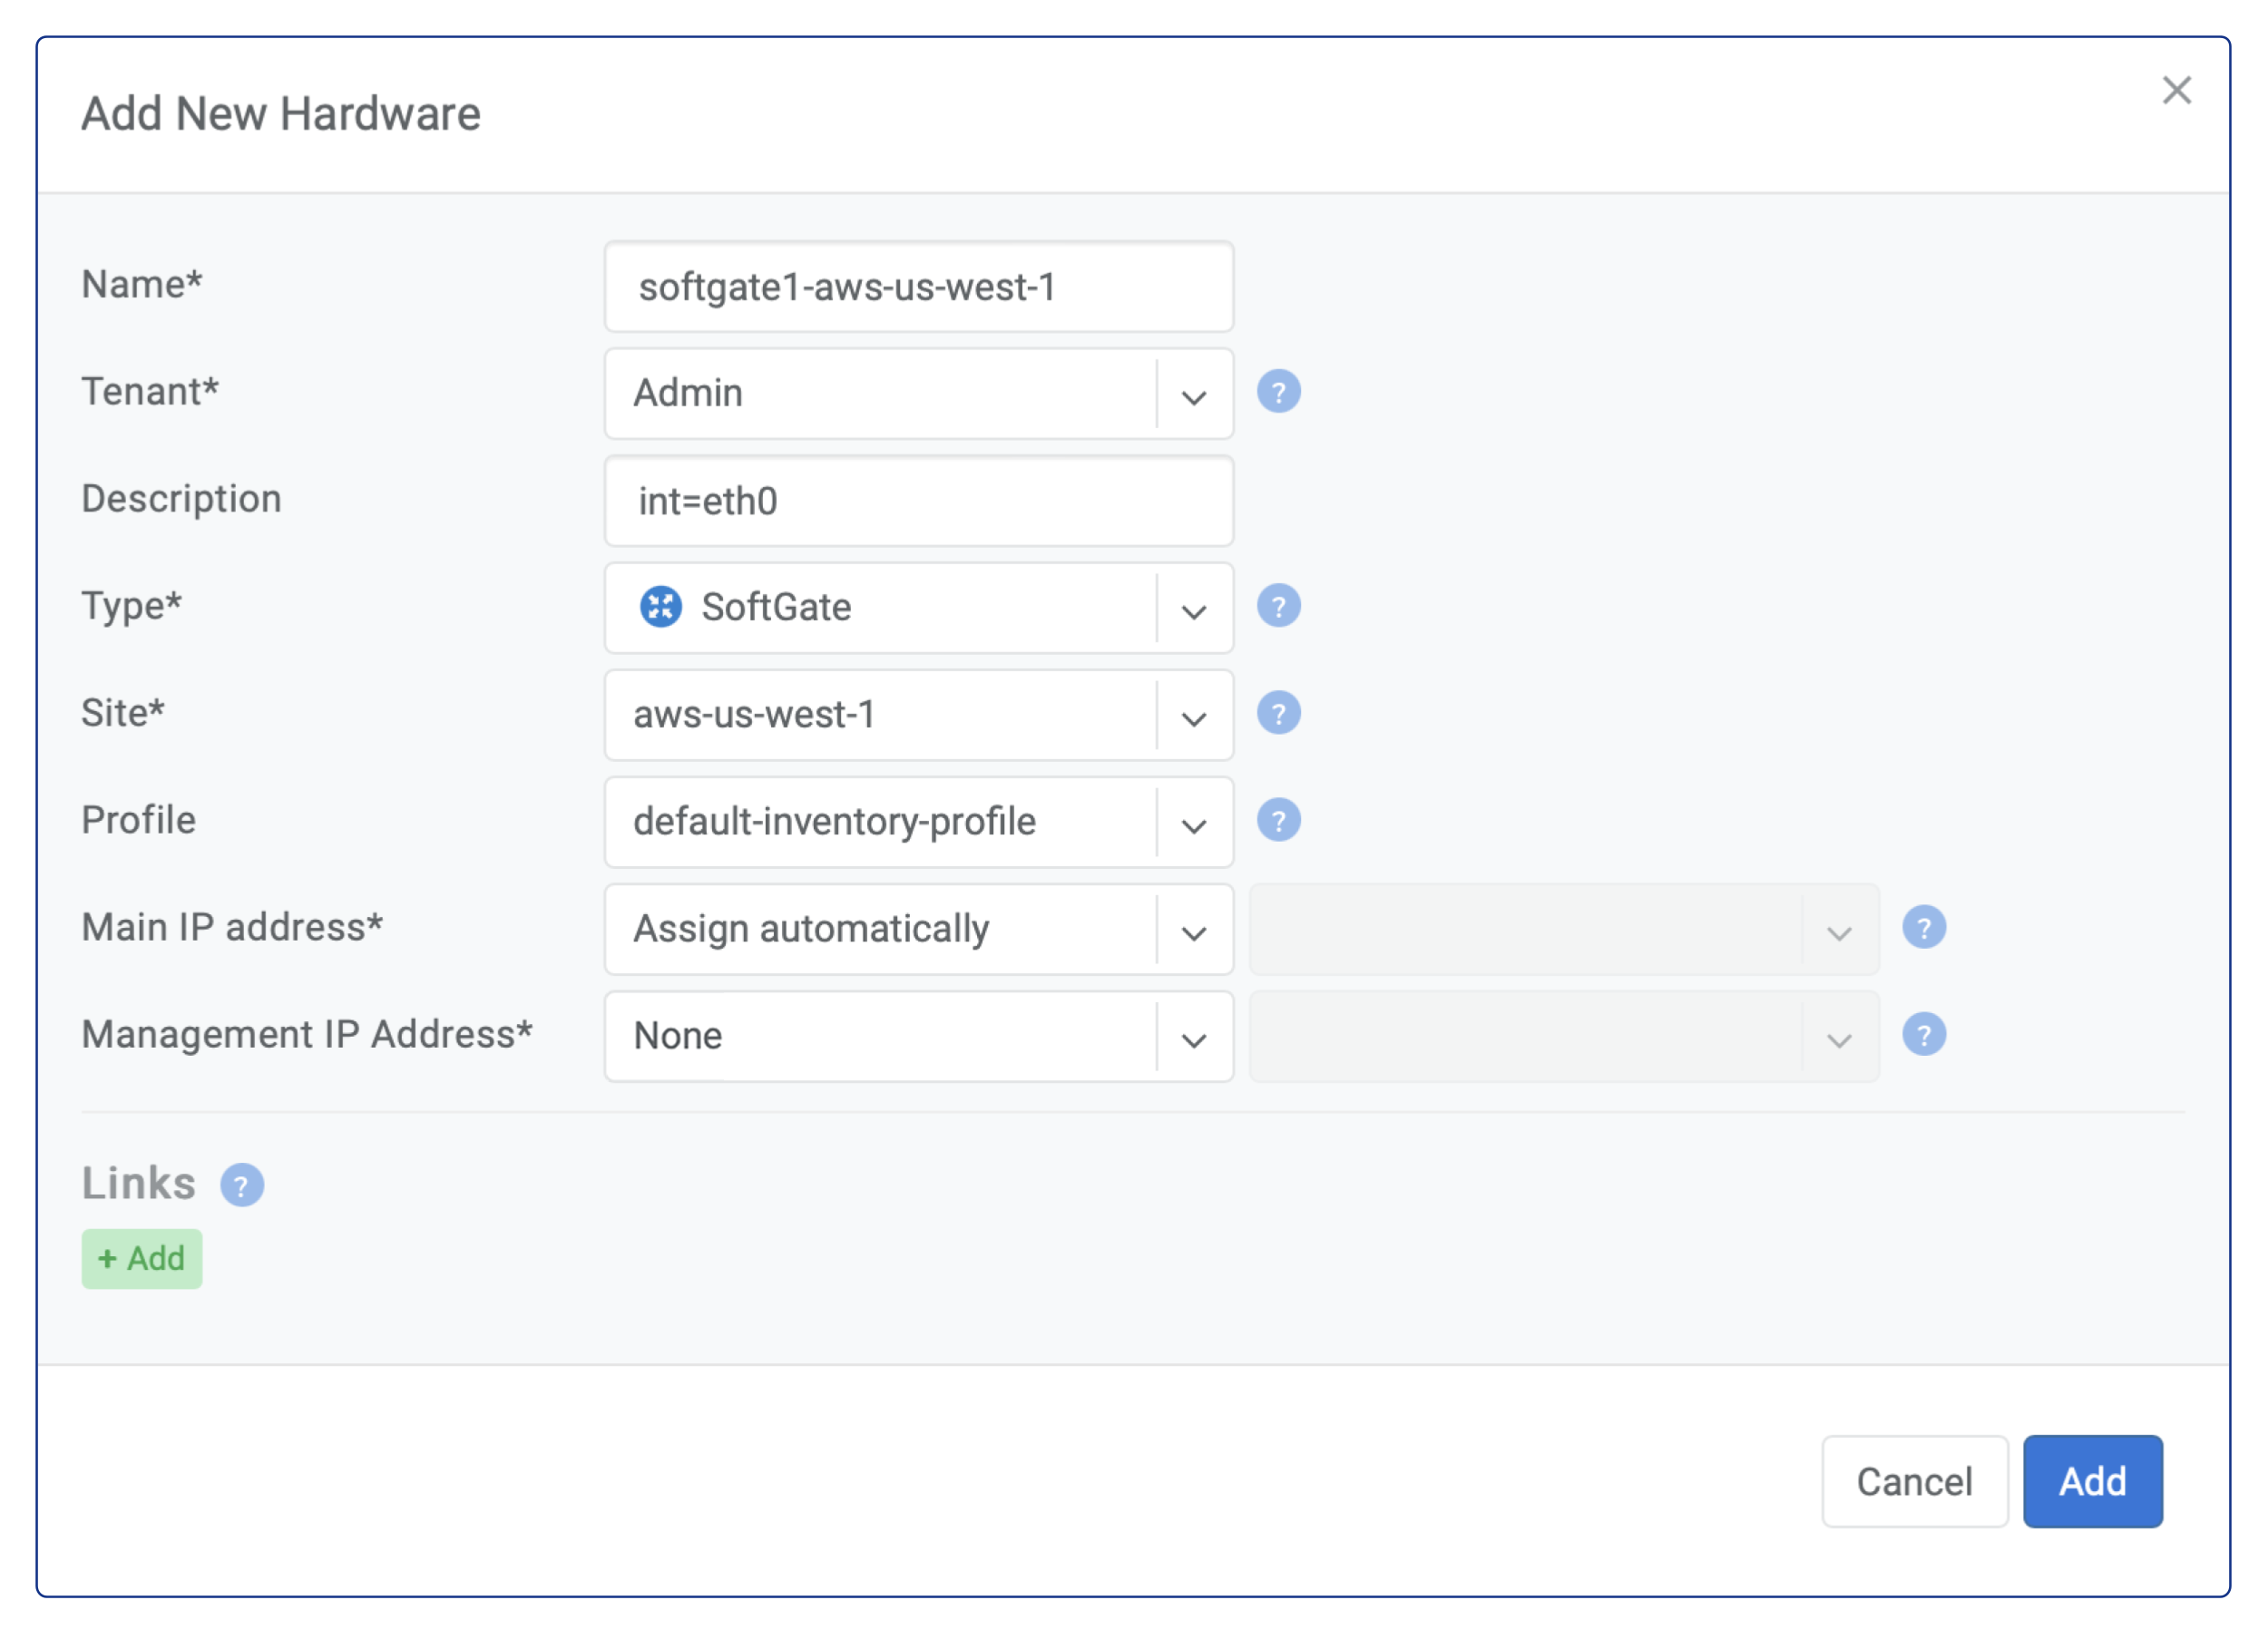Cancel the Add New Hardware dialog
The width and height of the screenshot is (2268, 1639).
tap(1914, 1482)
